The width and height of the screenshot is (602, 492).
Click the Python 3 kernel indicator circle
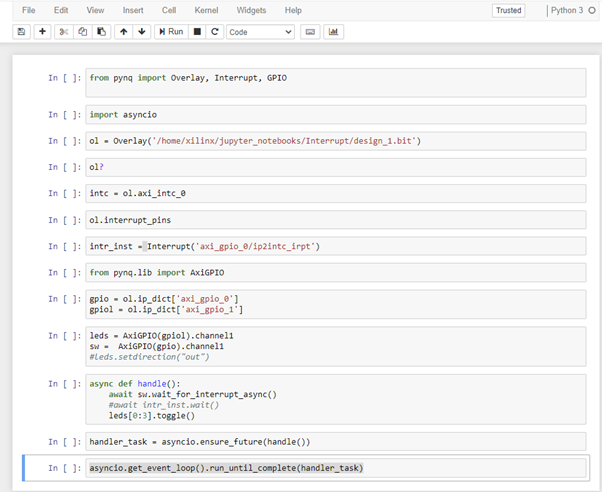tap(592, 10)
